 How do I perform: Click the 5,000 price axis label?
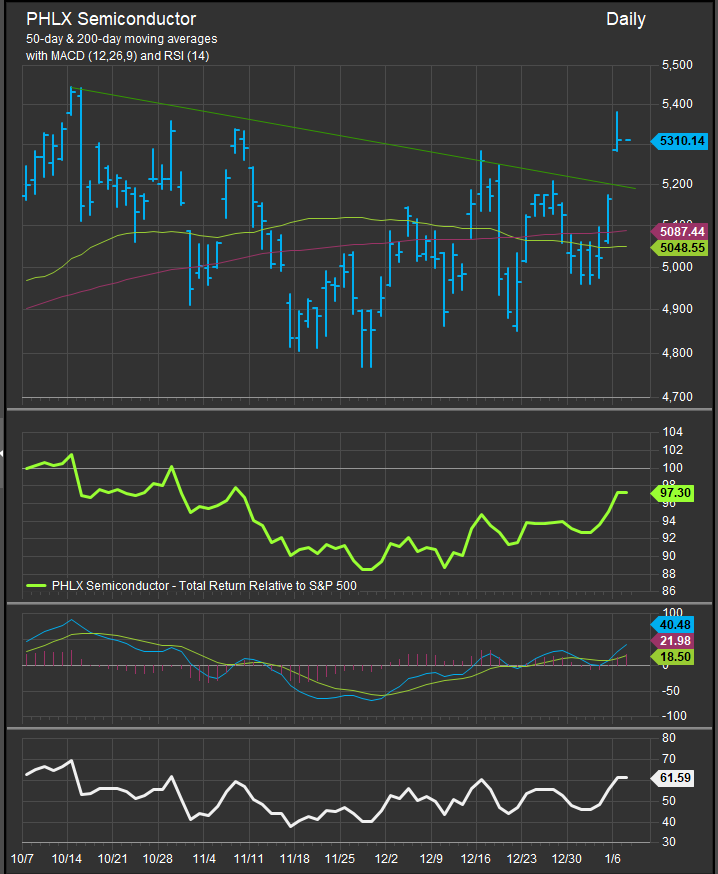(677, 267)
